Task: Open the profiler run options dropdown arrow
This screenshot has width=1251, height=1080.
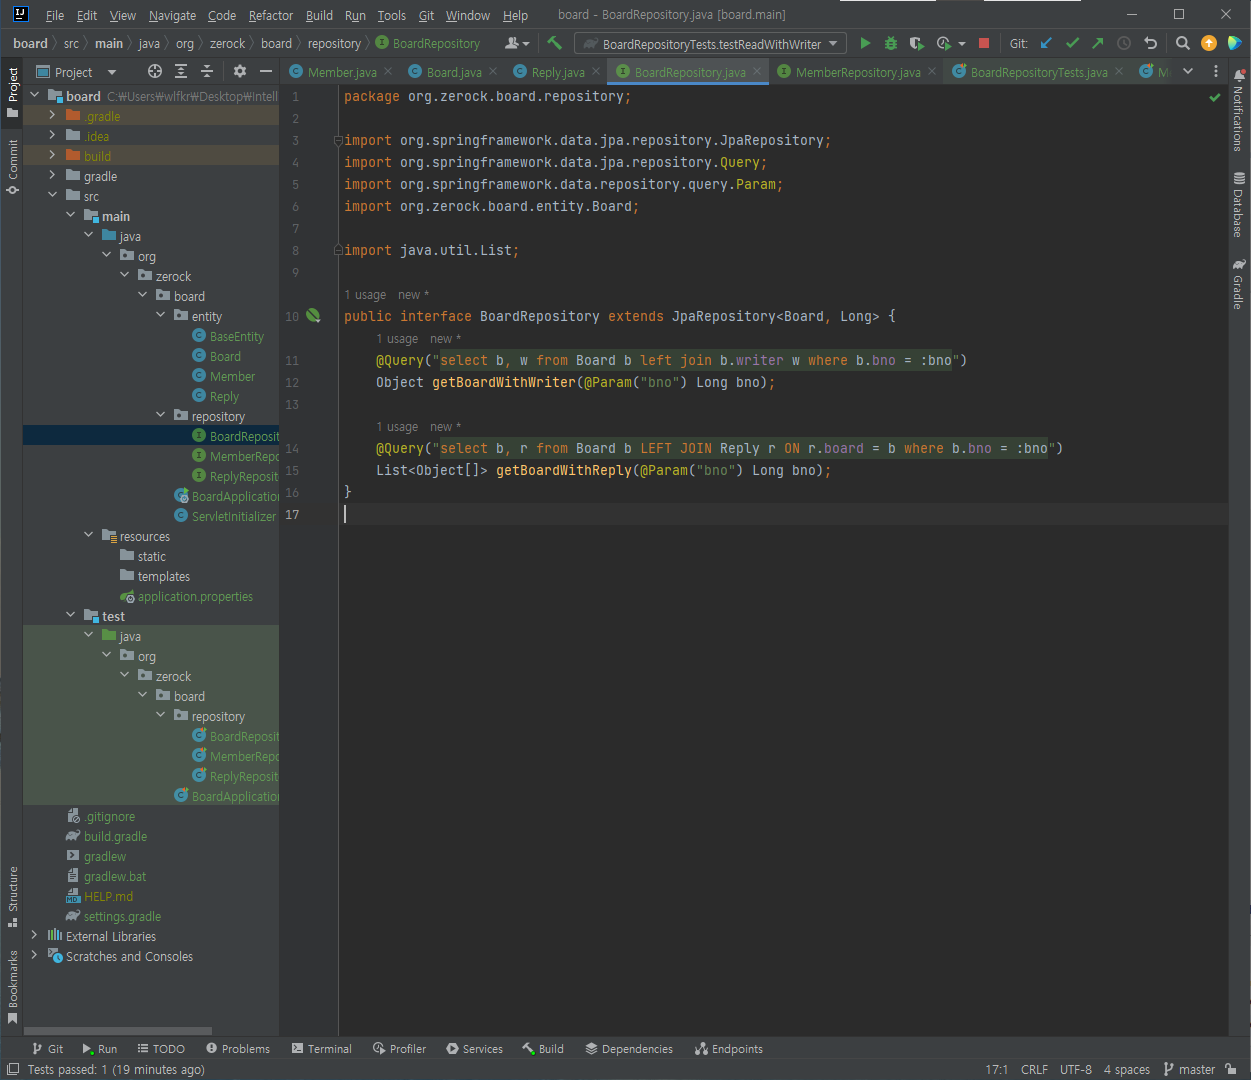Action: (962, 44)
